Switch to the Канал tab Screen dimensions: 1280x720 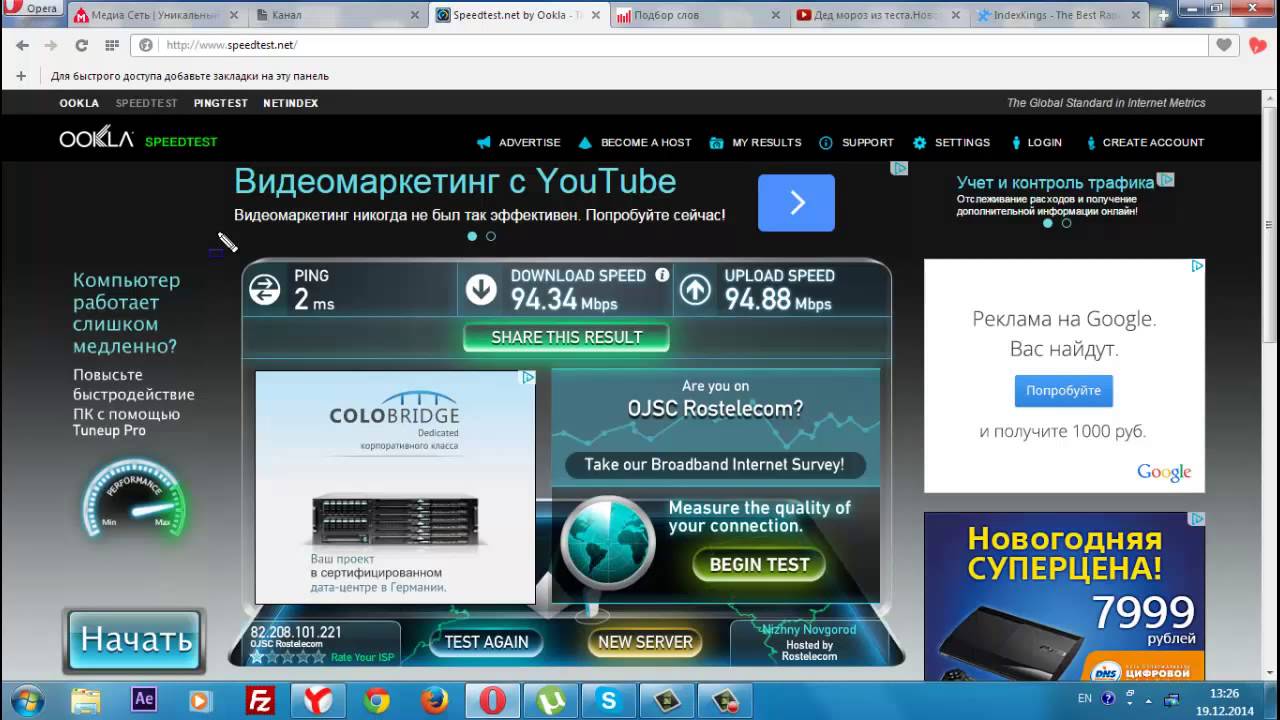coord(335,15)
